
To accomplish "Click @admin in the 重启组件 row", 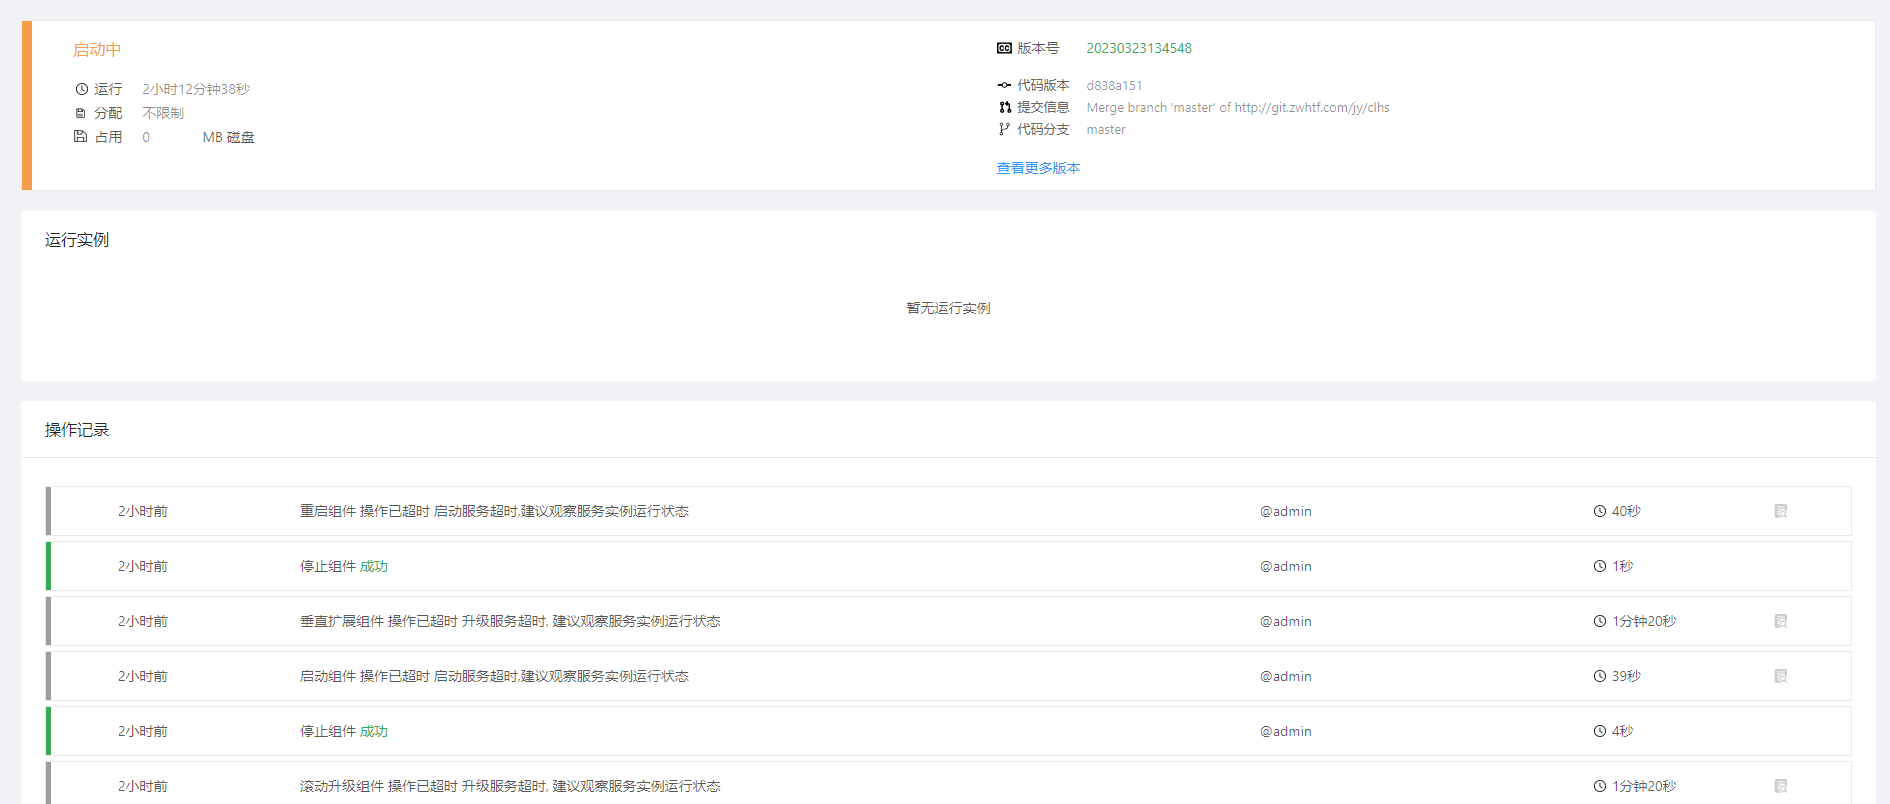I will [x=1286, y=511].
